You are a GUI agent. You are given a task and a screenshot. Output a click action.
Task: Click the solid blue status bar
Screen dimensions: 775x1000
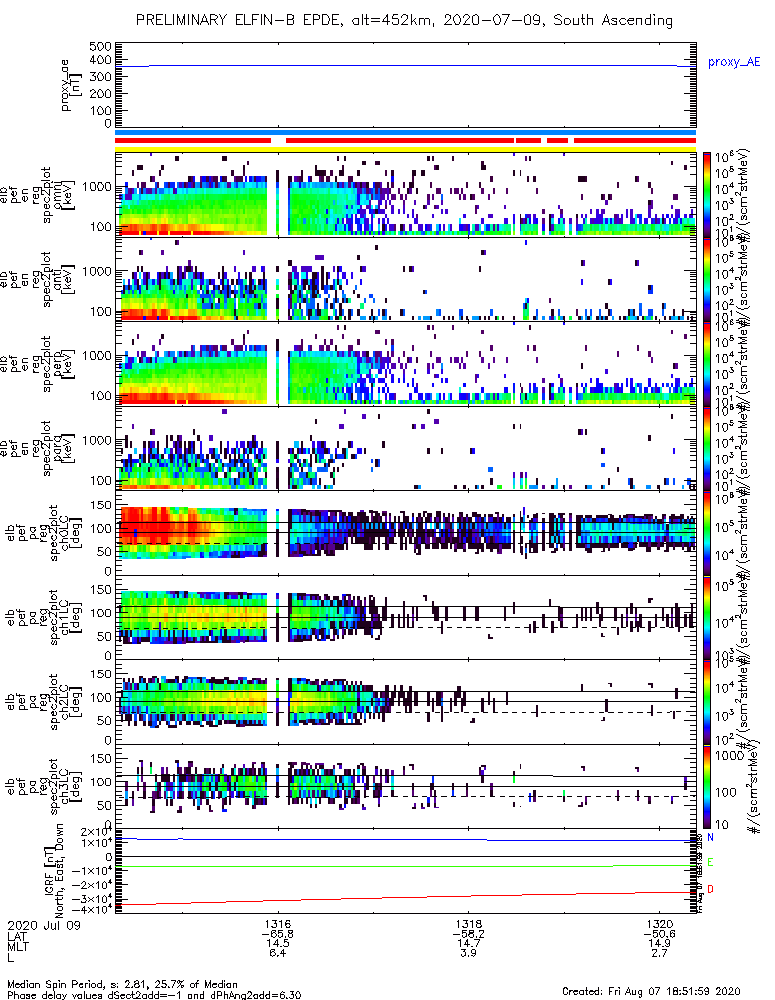406,132
